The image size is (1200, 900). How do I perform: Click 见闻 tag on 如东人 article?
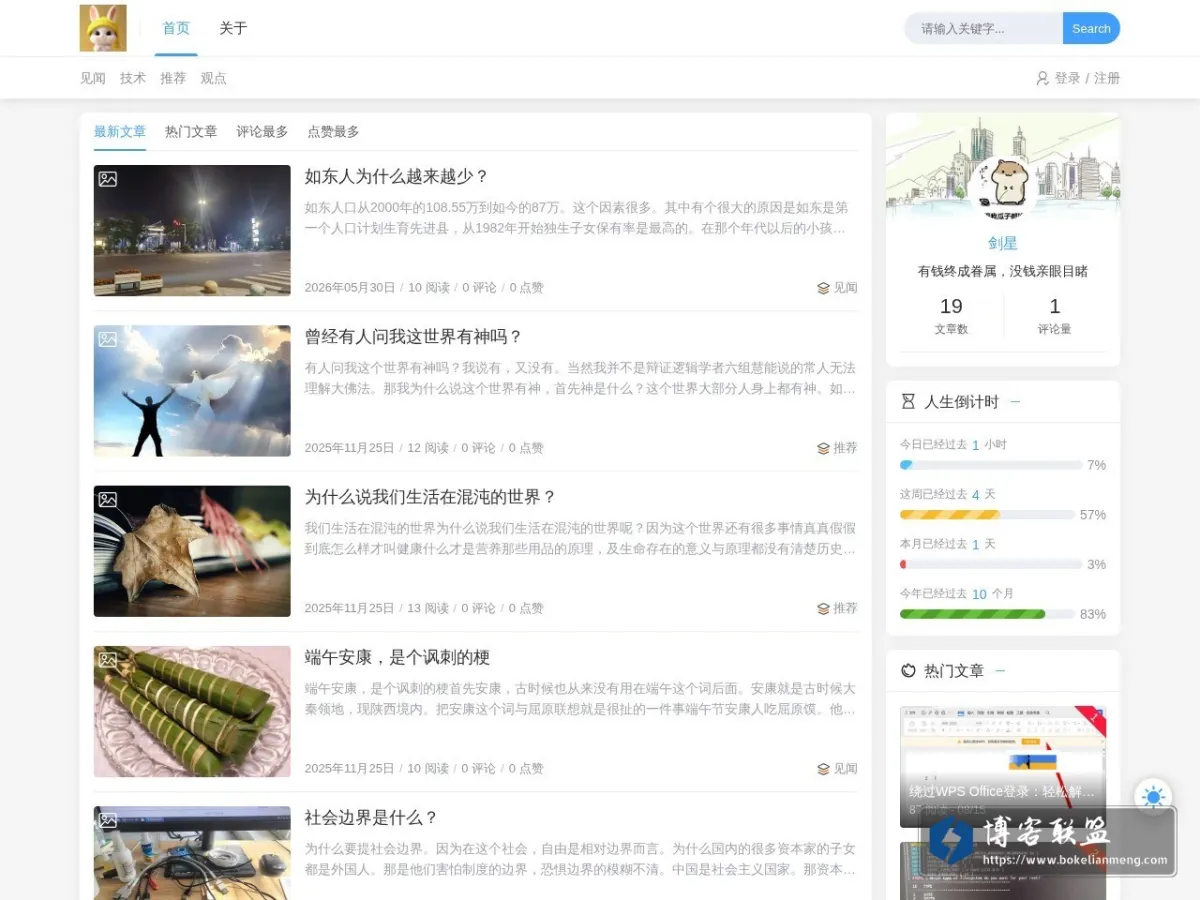pyautogui.click(x=845, y=288)
